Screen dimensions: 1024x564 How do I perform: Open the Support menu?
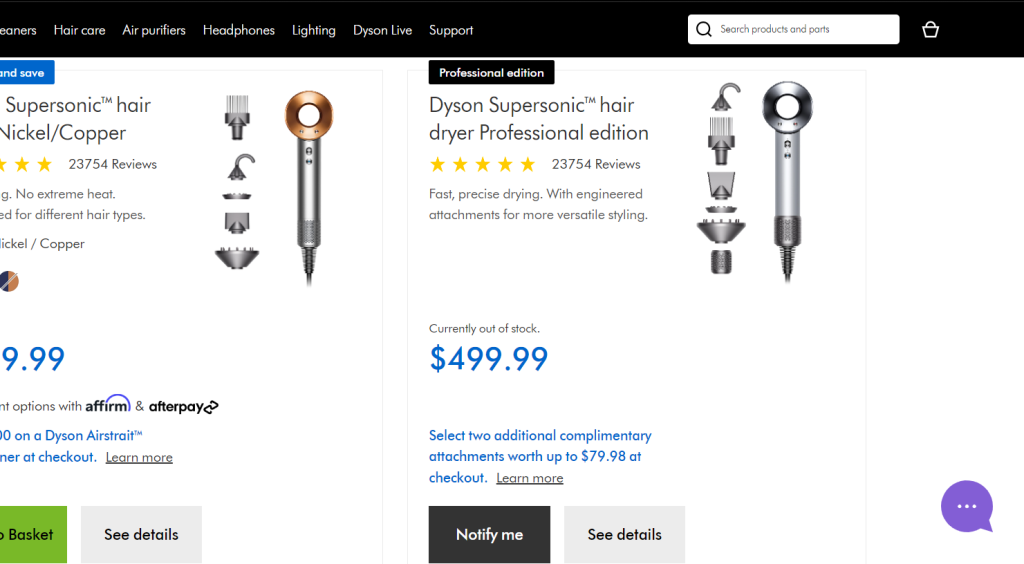(x=451, y=30)
